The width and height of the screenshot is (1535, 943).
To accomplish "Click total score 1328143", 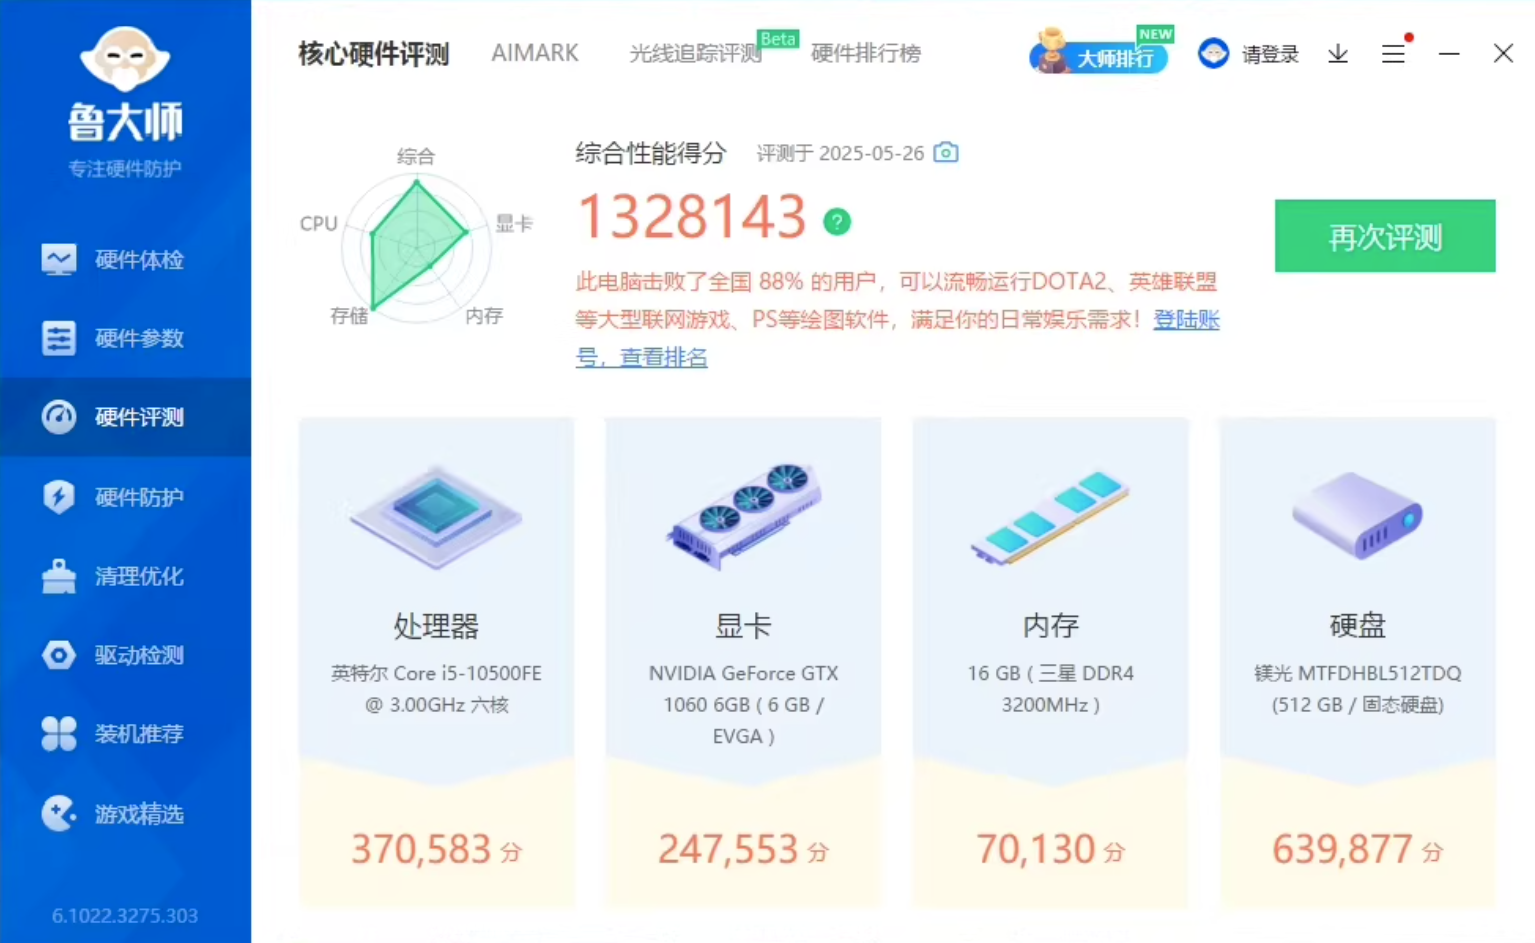I will 692,217.
